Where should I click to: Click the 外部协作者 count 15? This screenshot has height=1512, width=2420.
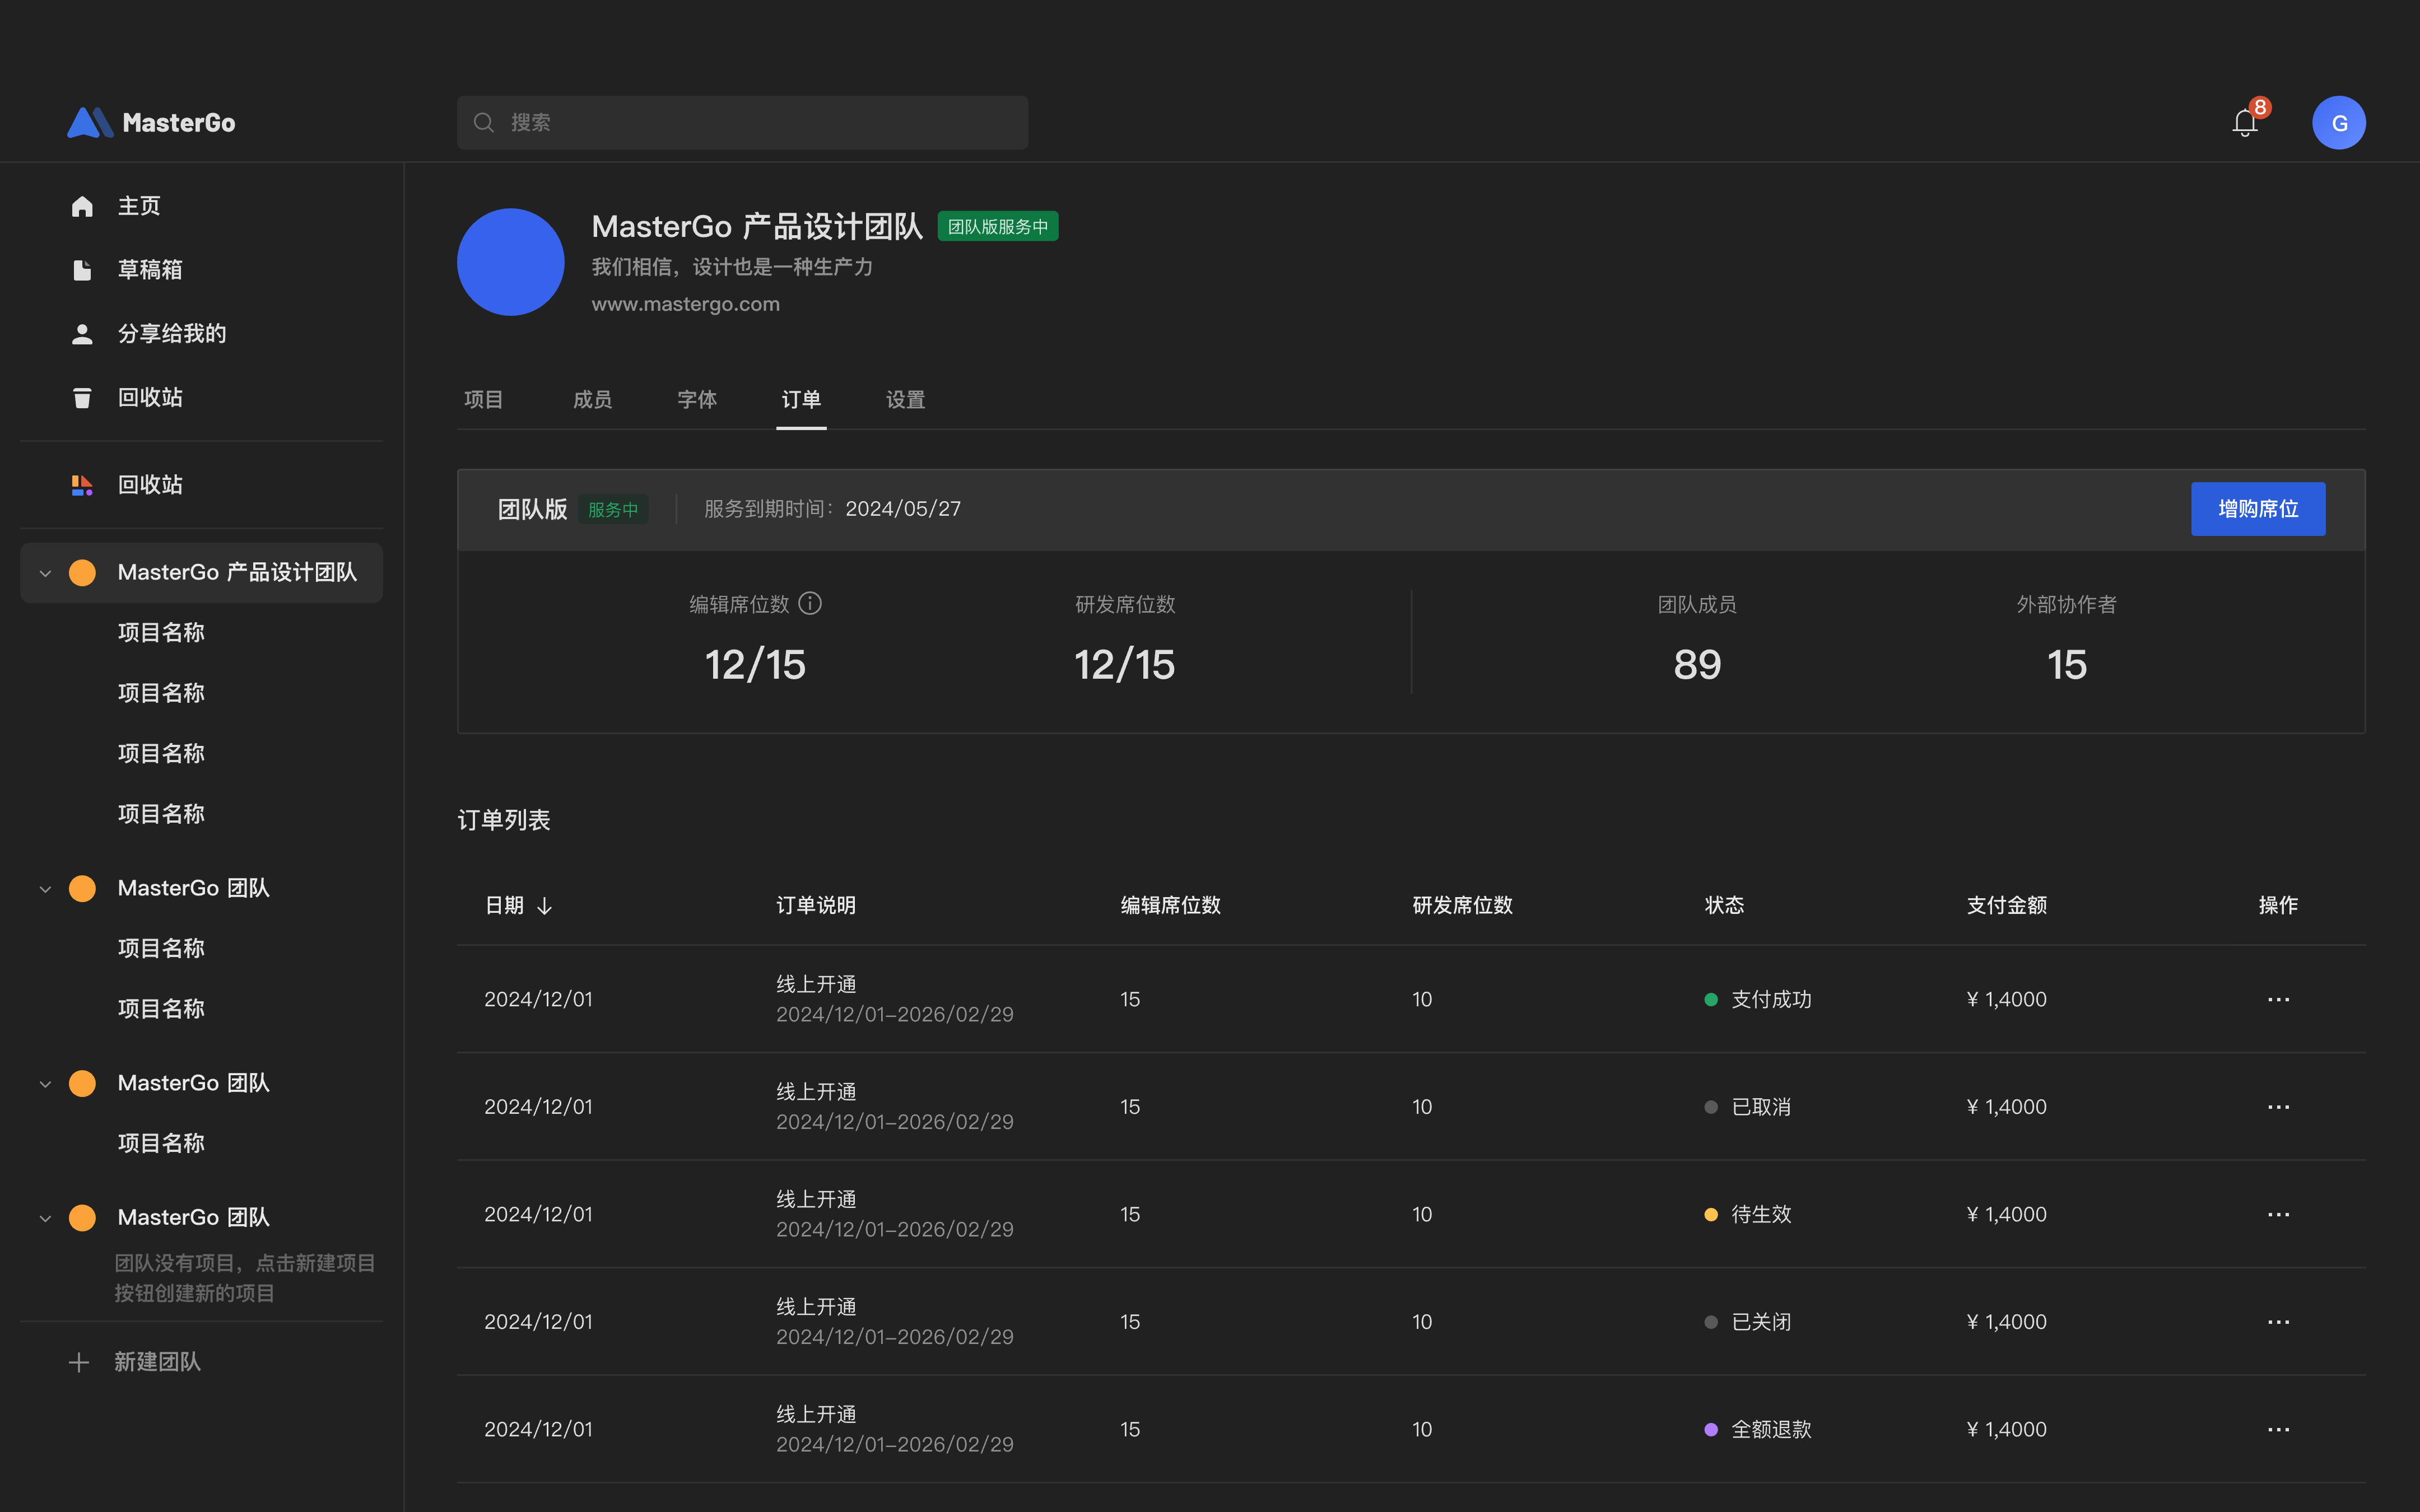pos(2066,665)
